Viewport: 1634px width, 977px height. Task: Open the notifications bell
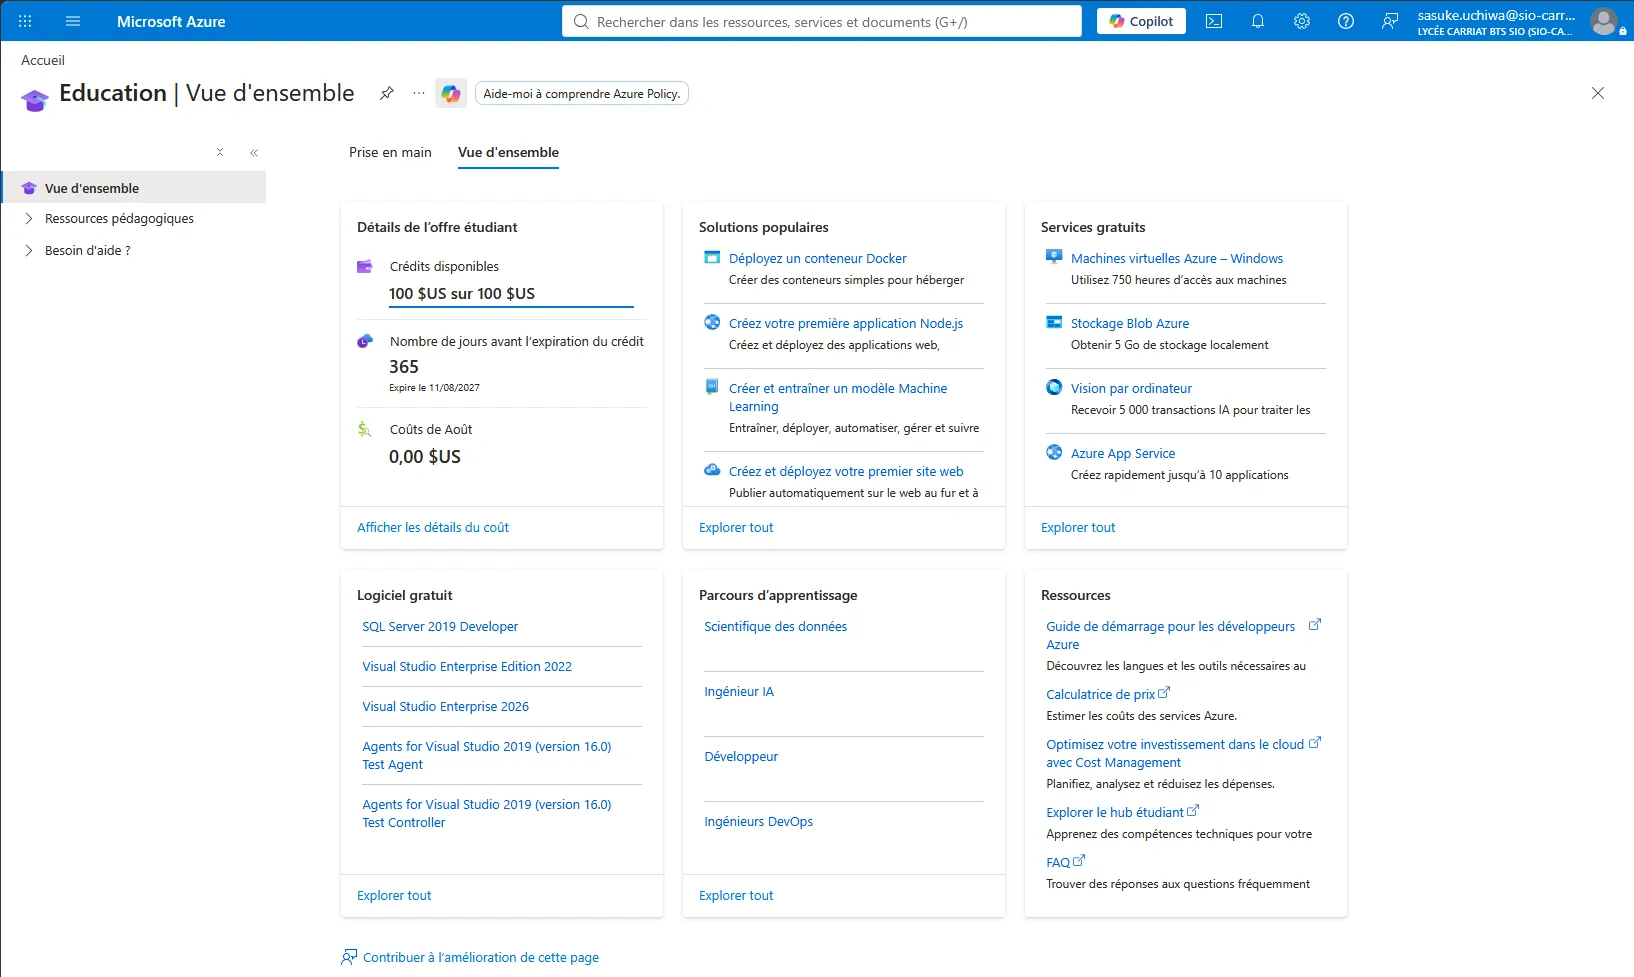[1258, 21]
